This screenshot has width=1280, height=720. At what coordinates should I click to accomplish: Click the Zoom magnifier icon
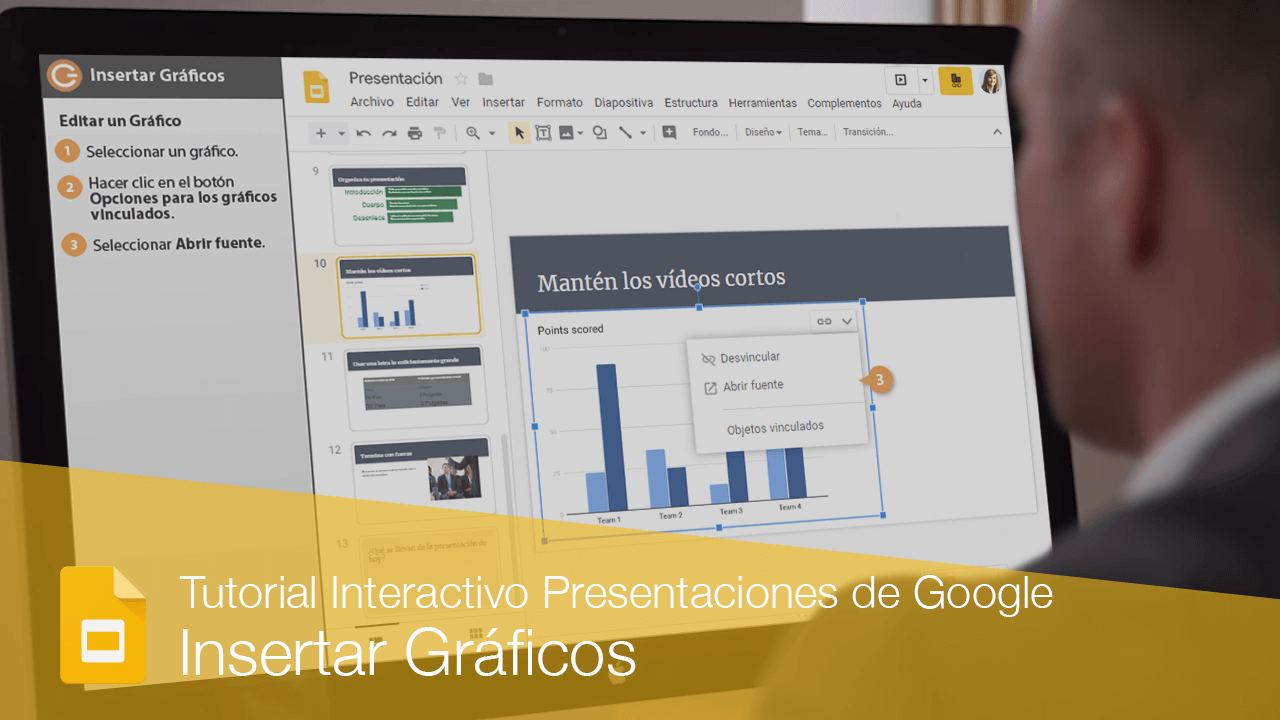(x=473, y=133)
